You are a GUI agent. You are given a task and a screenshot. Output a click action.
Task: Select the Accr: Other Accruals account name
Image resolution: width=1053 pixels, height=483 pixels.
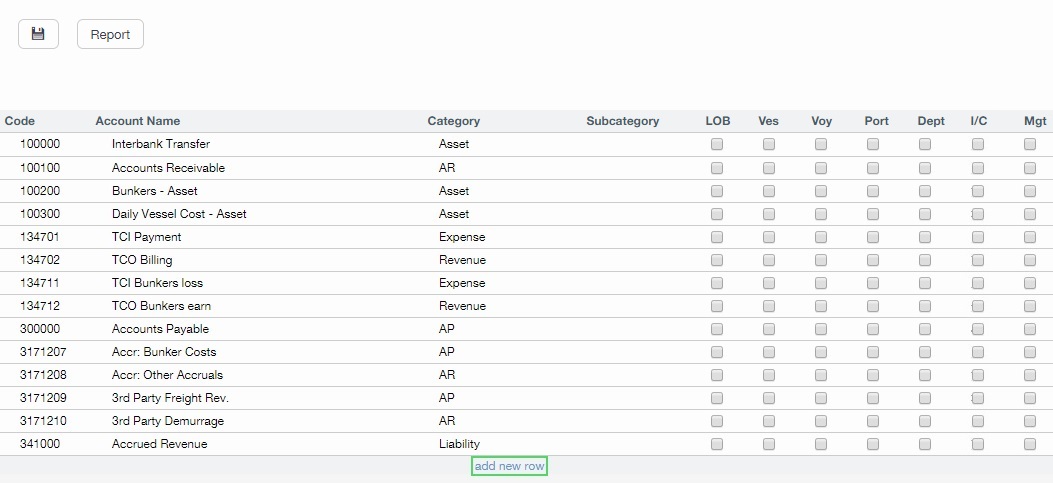(x=167, y=375)
